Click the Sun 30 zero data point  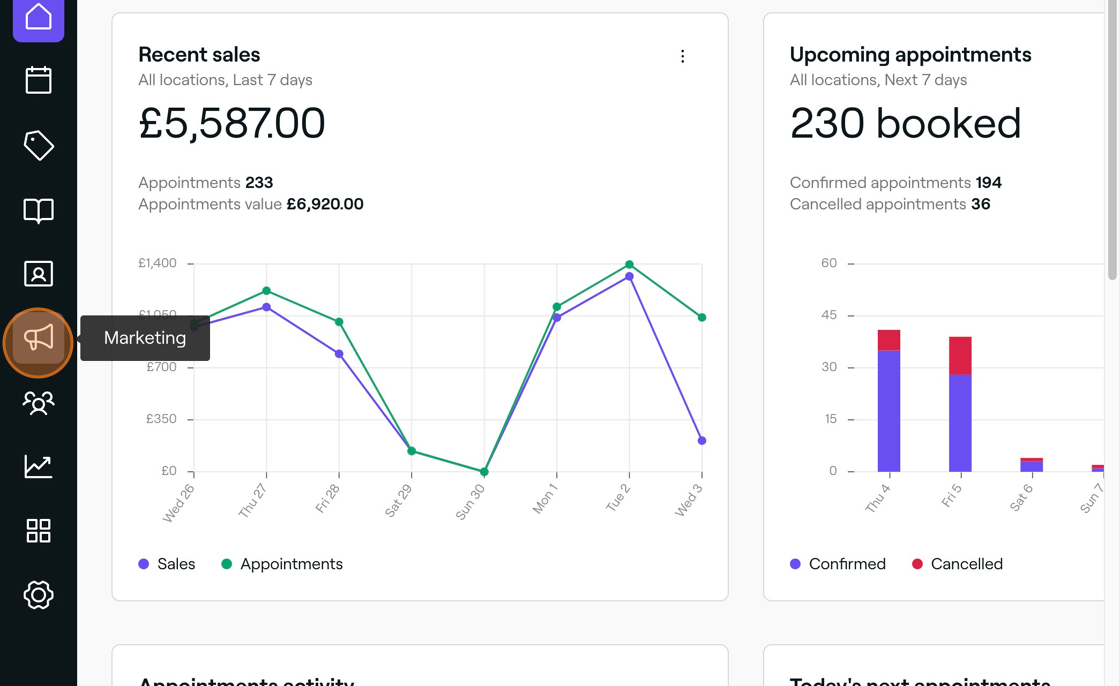[484, 472]
